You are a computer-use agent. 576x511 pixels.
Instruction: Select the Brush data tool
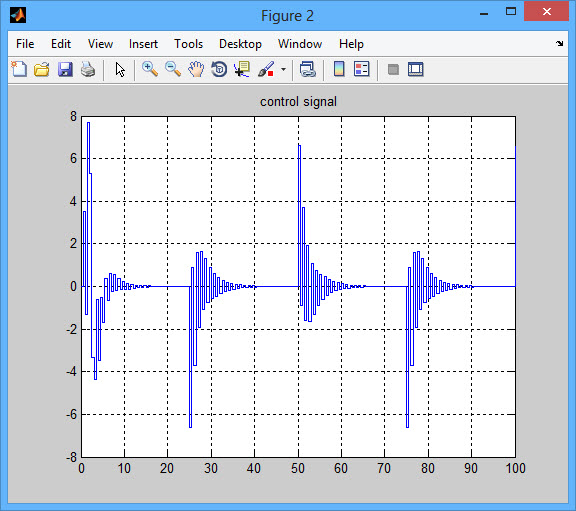266,69
